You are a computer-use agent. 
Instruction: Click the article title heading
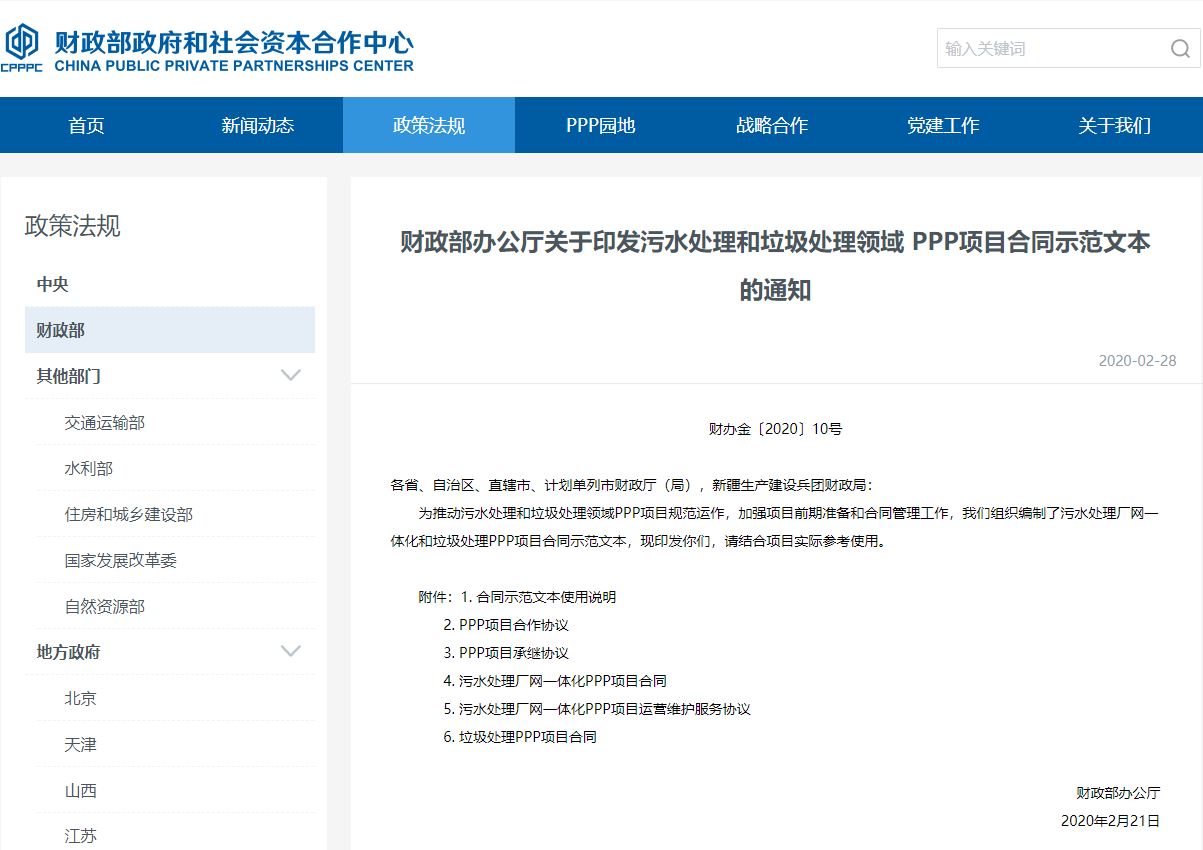pos(775,266)
